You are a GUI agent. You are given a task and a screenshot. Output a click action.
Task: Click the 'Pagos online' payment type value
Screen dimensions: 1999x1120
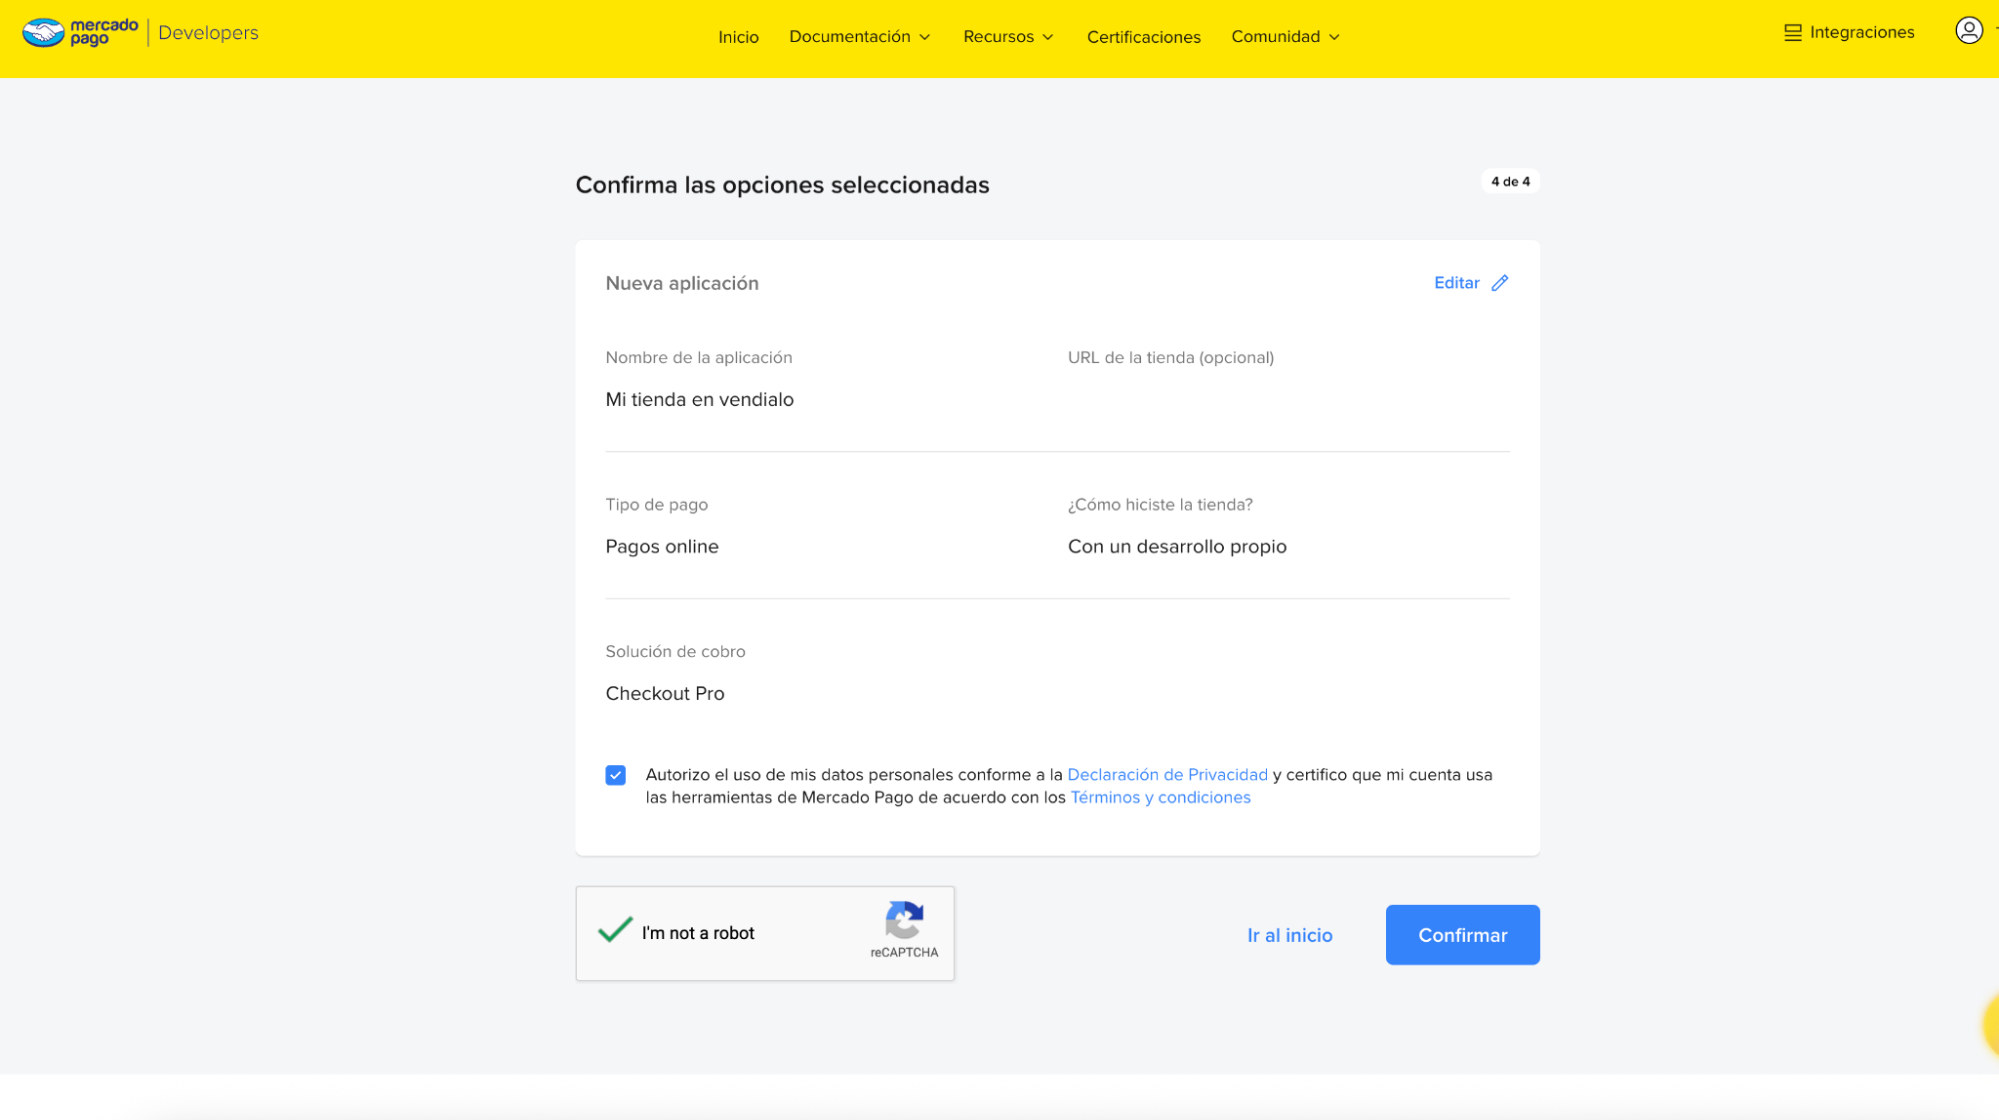tap(661, 546)
